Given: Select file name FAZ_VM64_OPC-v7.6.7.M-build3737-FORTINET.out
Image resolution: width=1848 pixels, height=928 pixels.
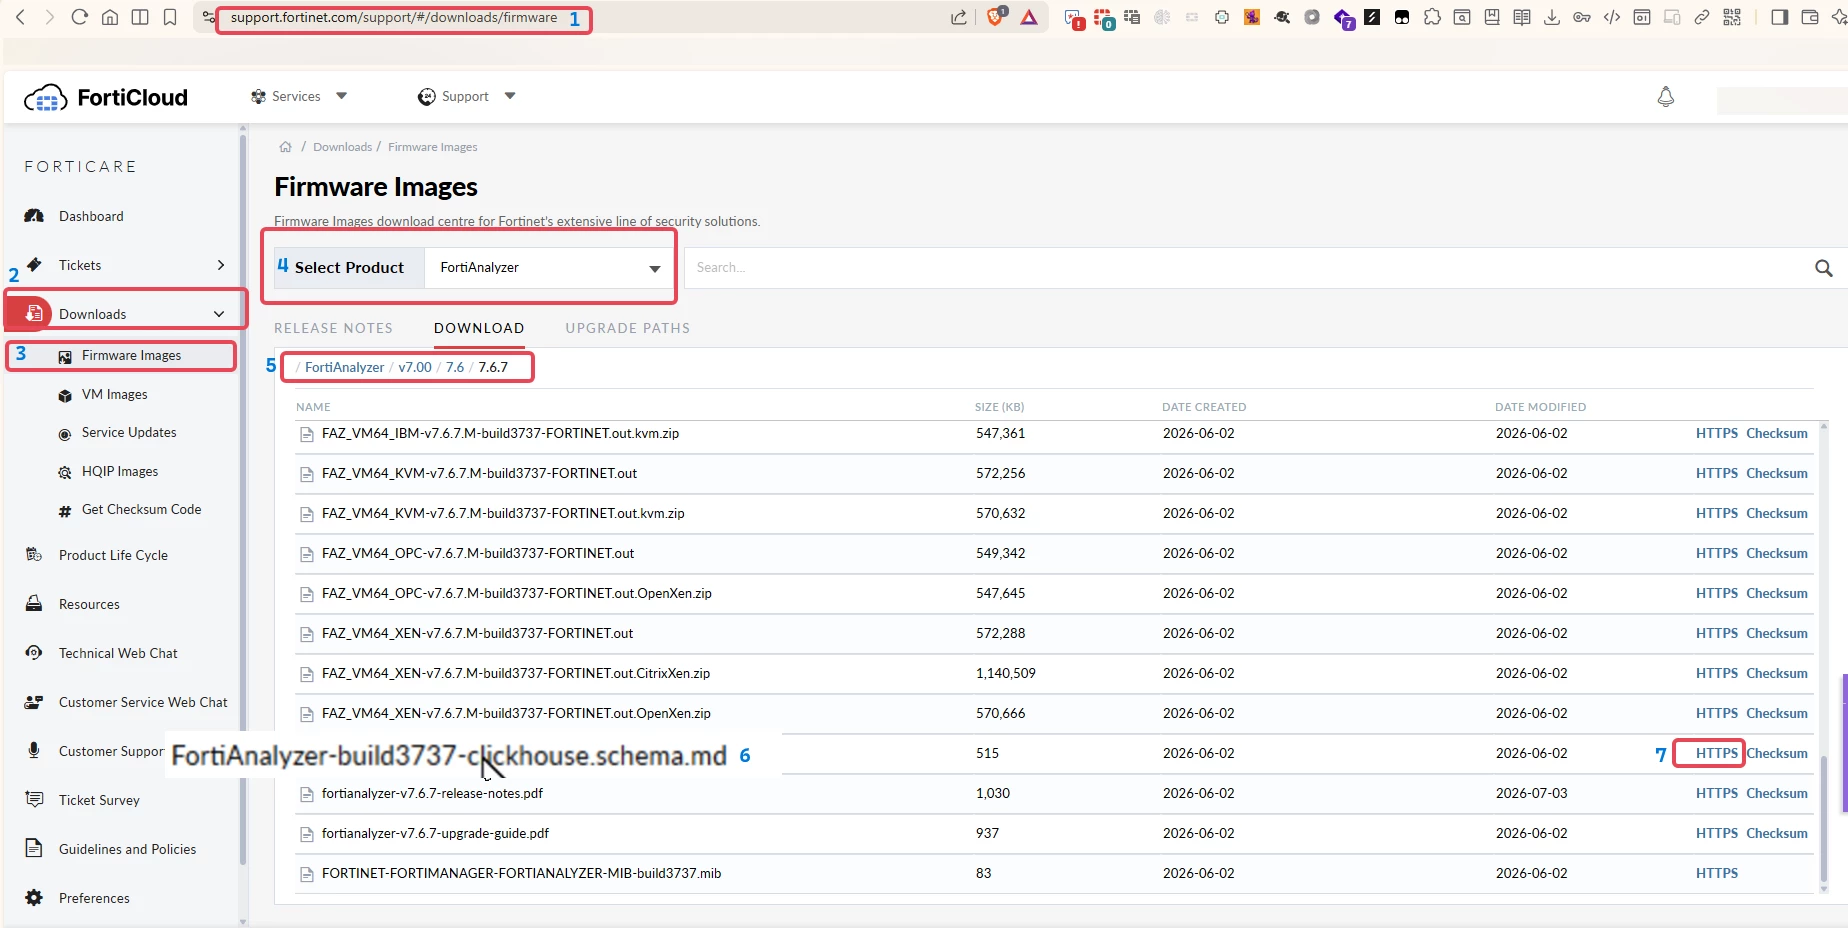Looking at the screenshot, I should [478, 553].
